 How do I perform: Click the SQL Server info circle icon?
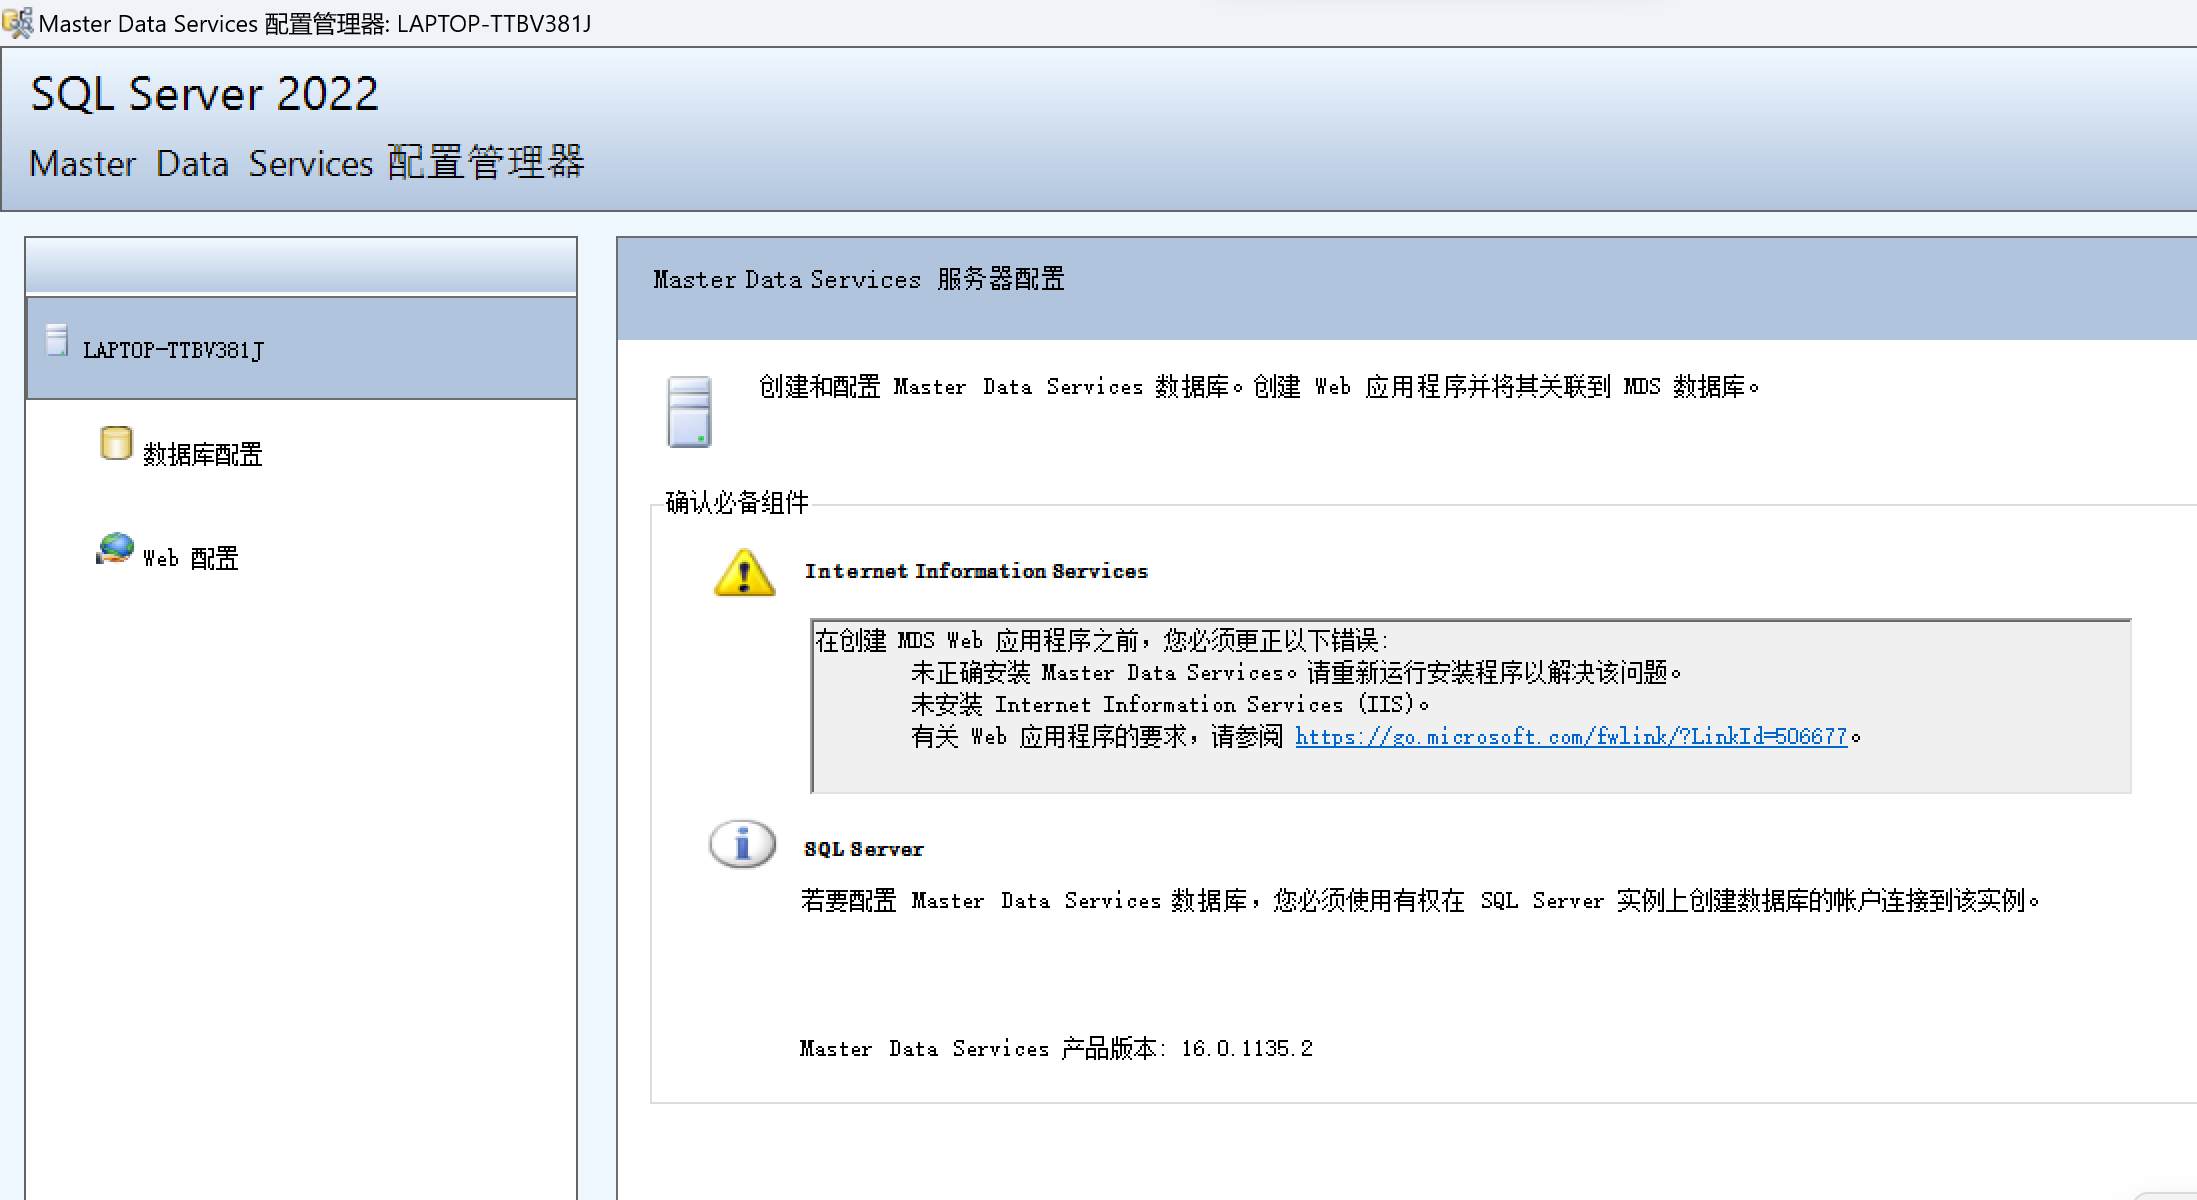742,843
